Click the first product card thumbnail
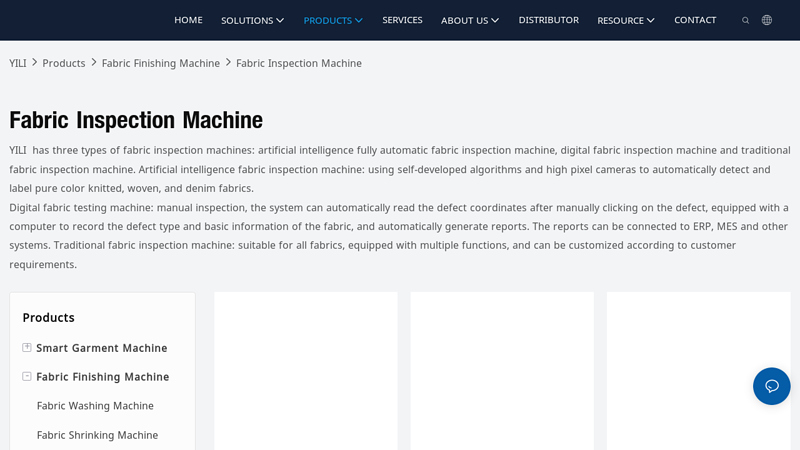800x450 pixels. click(305, 371)
